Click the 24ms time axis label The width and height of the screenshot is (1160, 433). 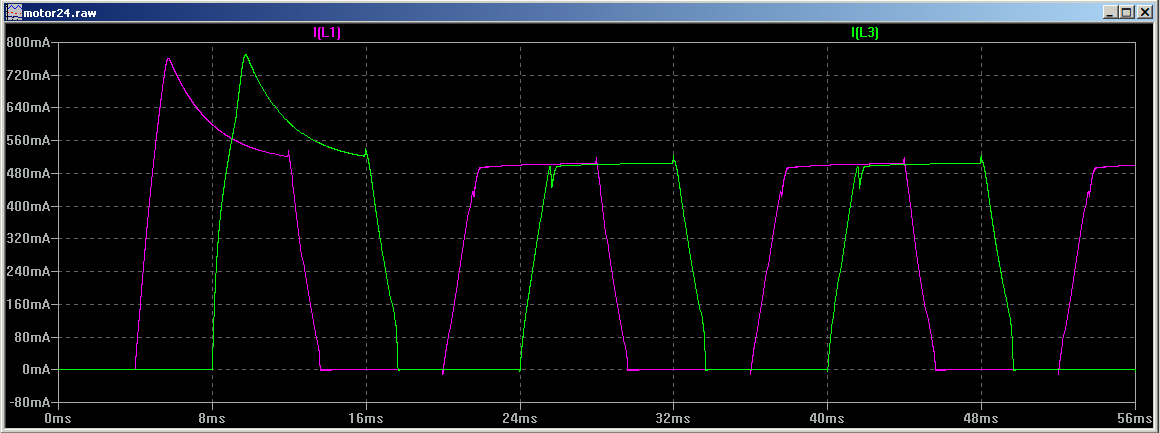pyautogui.click(x=520, y=419)
